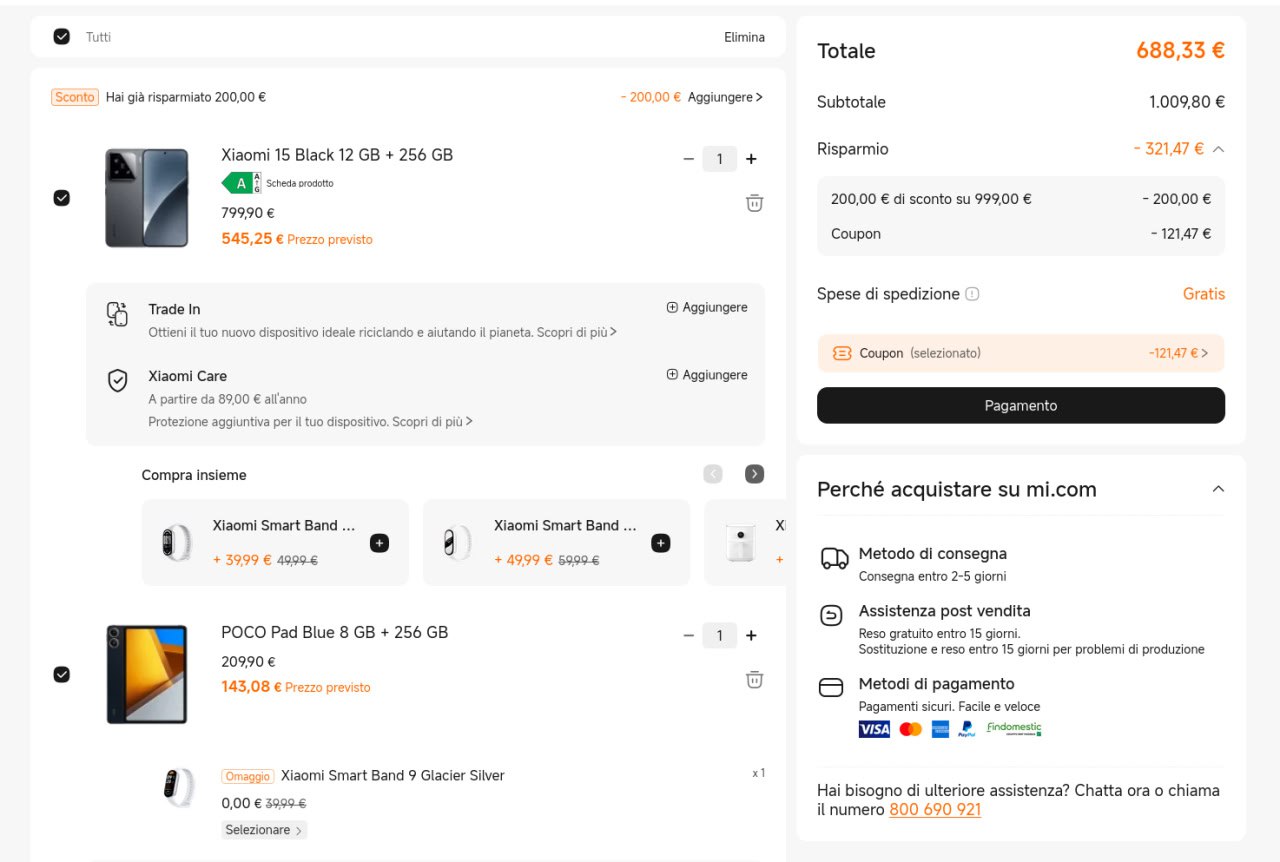Toggle the Tutti select-all checkbox
1280x862 pixels.
pyautogui.click(x=62, y=37)
